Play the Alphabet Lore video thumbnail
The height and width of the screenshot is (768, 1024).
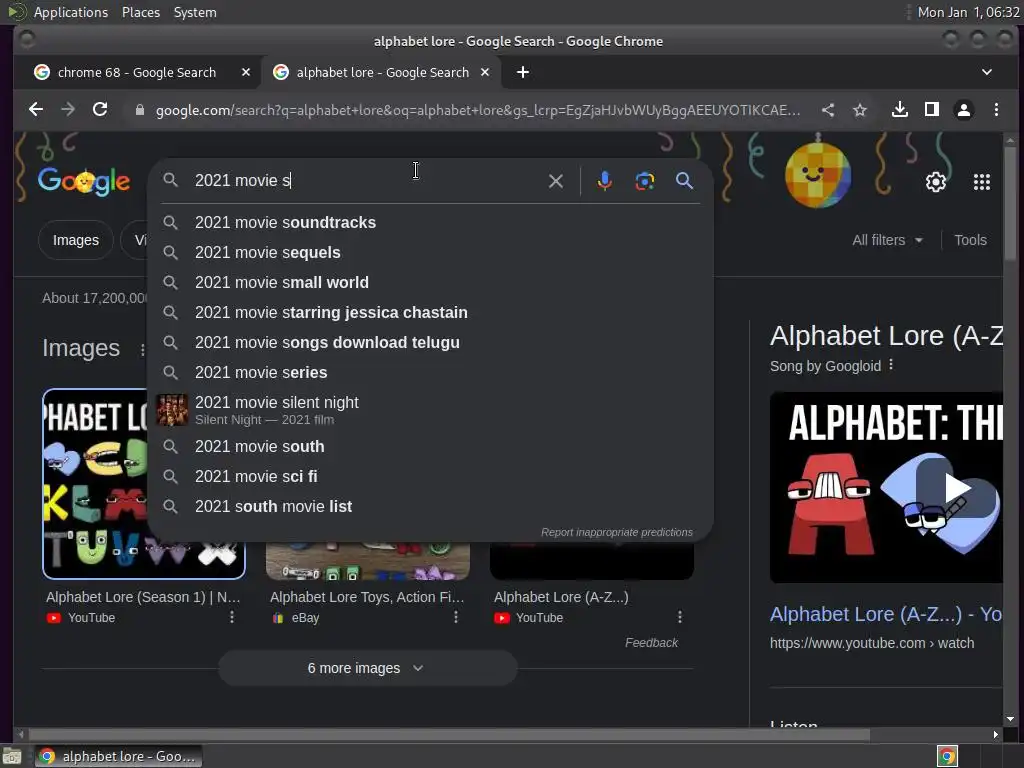pyautogui.click(x=956, y=487)
